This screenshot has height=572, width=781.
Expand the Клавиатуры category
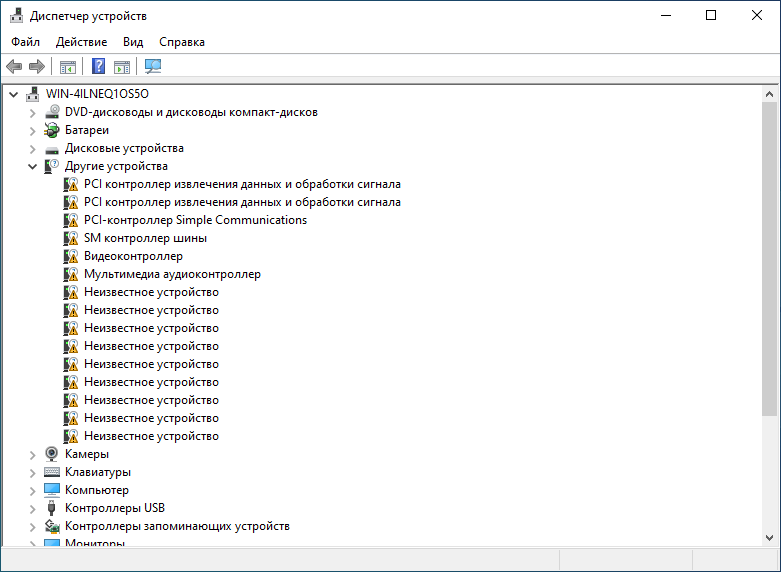pos(32,473)
